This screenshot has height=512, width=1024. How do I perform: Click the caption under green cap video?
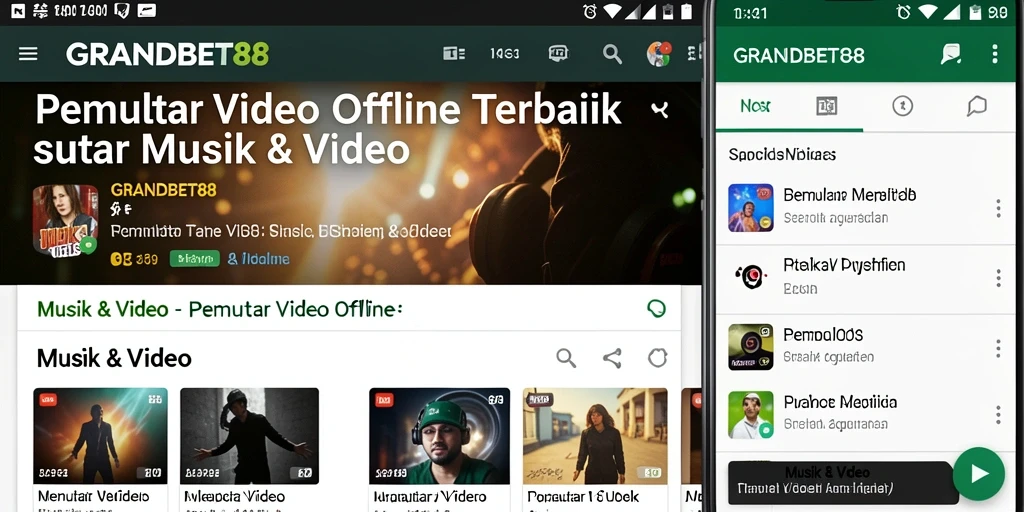point(430,497)
